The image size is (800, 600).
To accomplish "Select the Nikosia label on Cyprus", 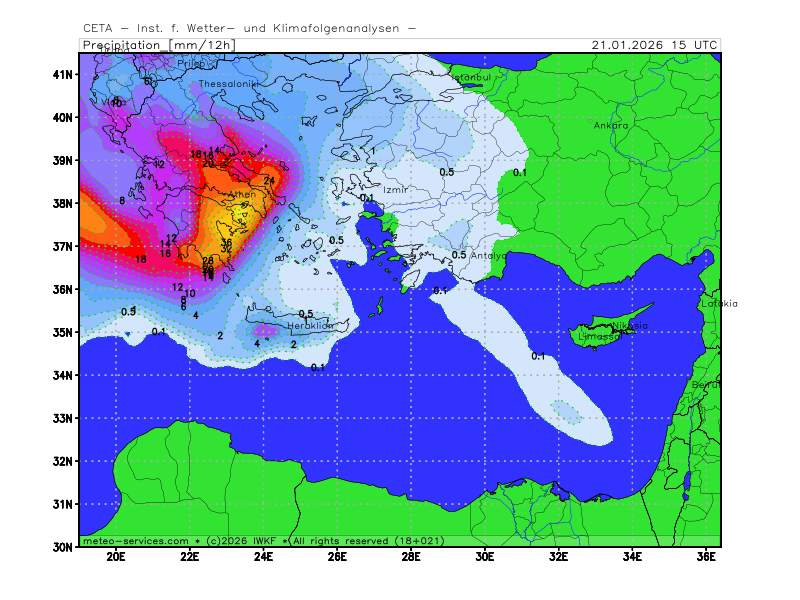I will [629, 325].
